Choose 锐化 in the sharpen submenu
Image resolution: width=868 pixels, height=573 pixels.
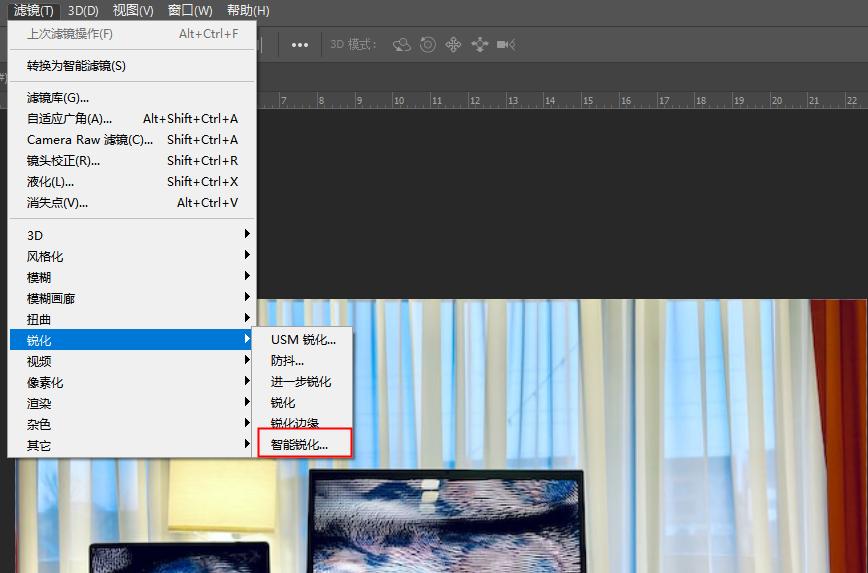click(x=303, y=403)
